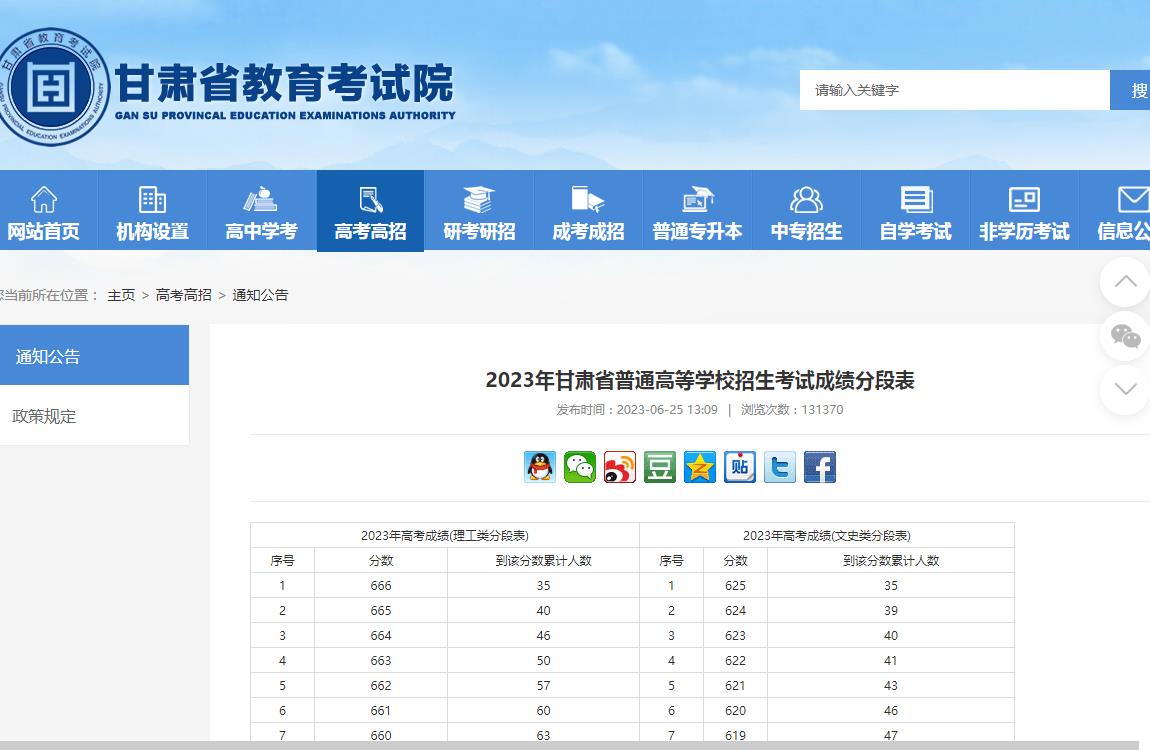
Task: Jump to page bottom with down chevron
Action: 1125,389
